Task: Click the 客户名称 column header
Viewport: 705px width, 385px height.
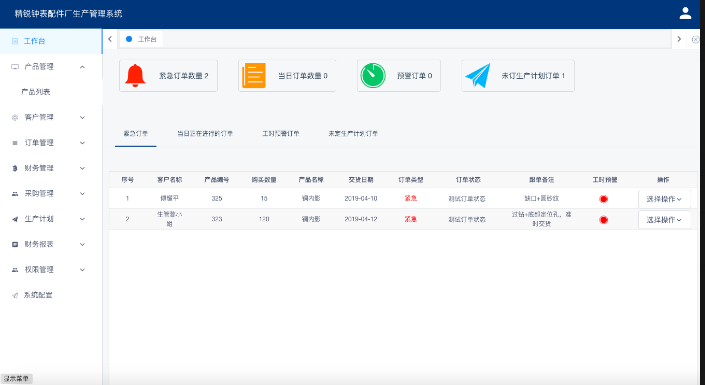Action: 170,180
